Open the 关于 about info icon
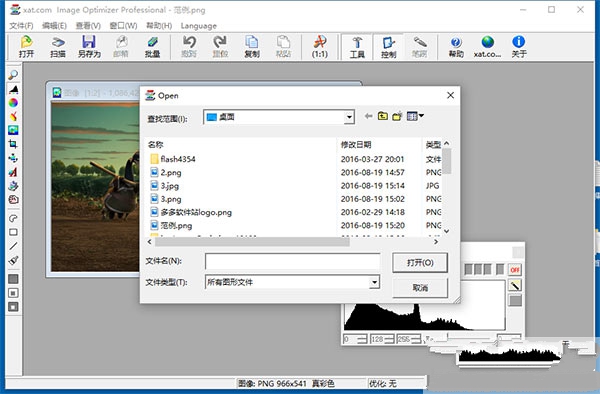Viewport: 600px width, 394px height. click(518, 47)
